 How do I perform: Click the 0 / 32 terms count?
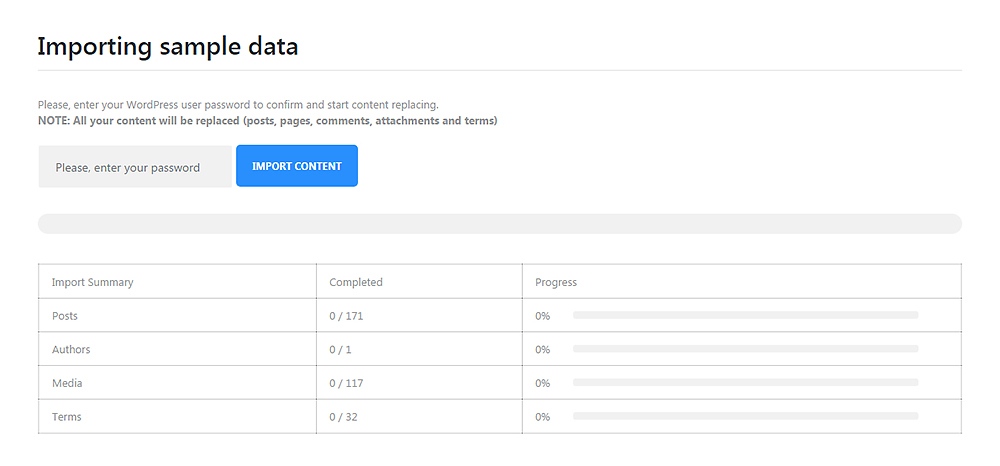click(343, 417)
